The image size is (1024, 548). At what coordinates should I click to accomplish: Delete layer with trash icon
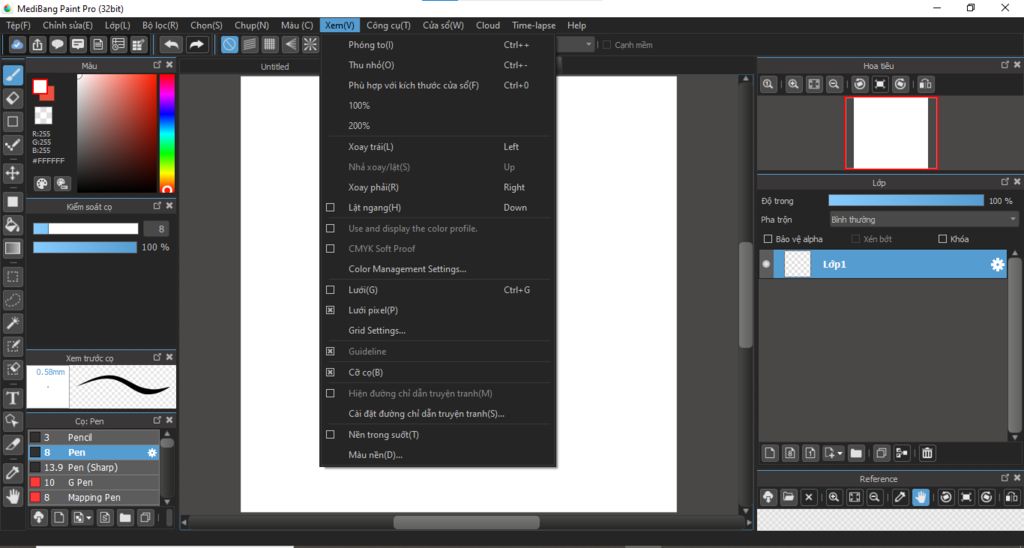[927, 453]
